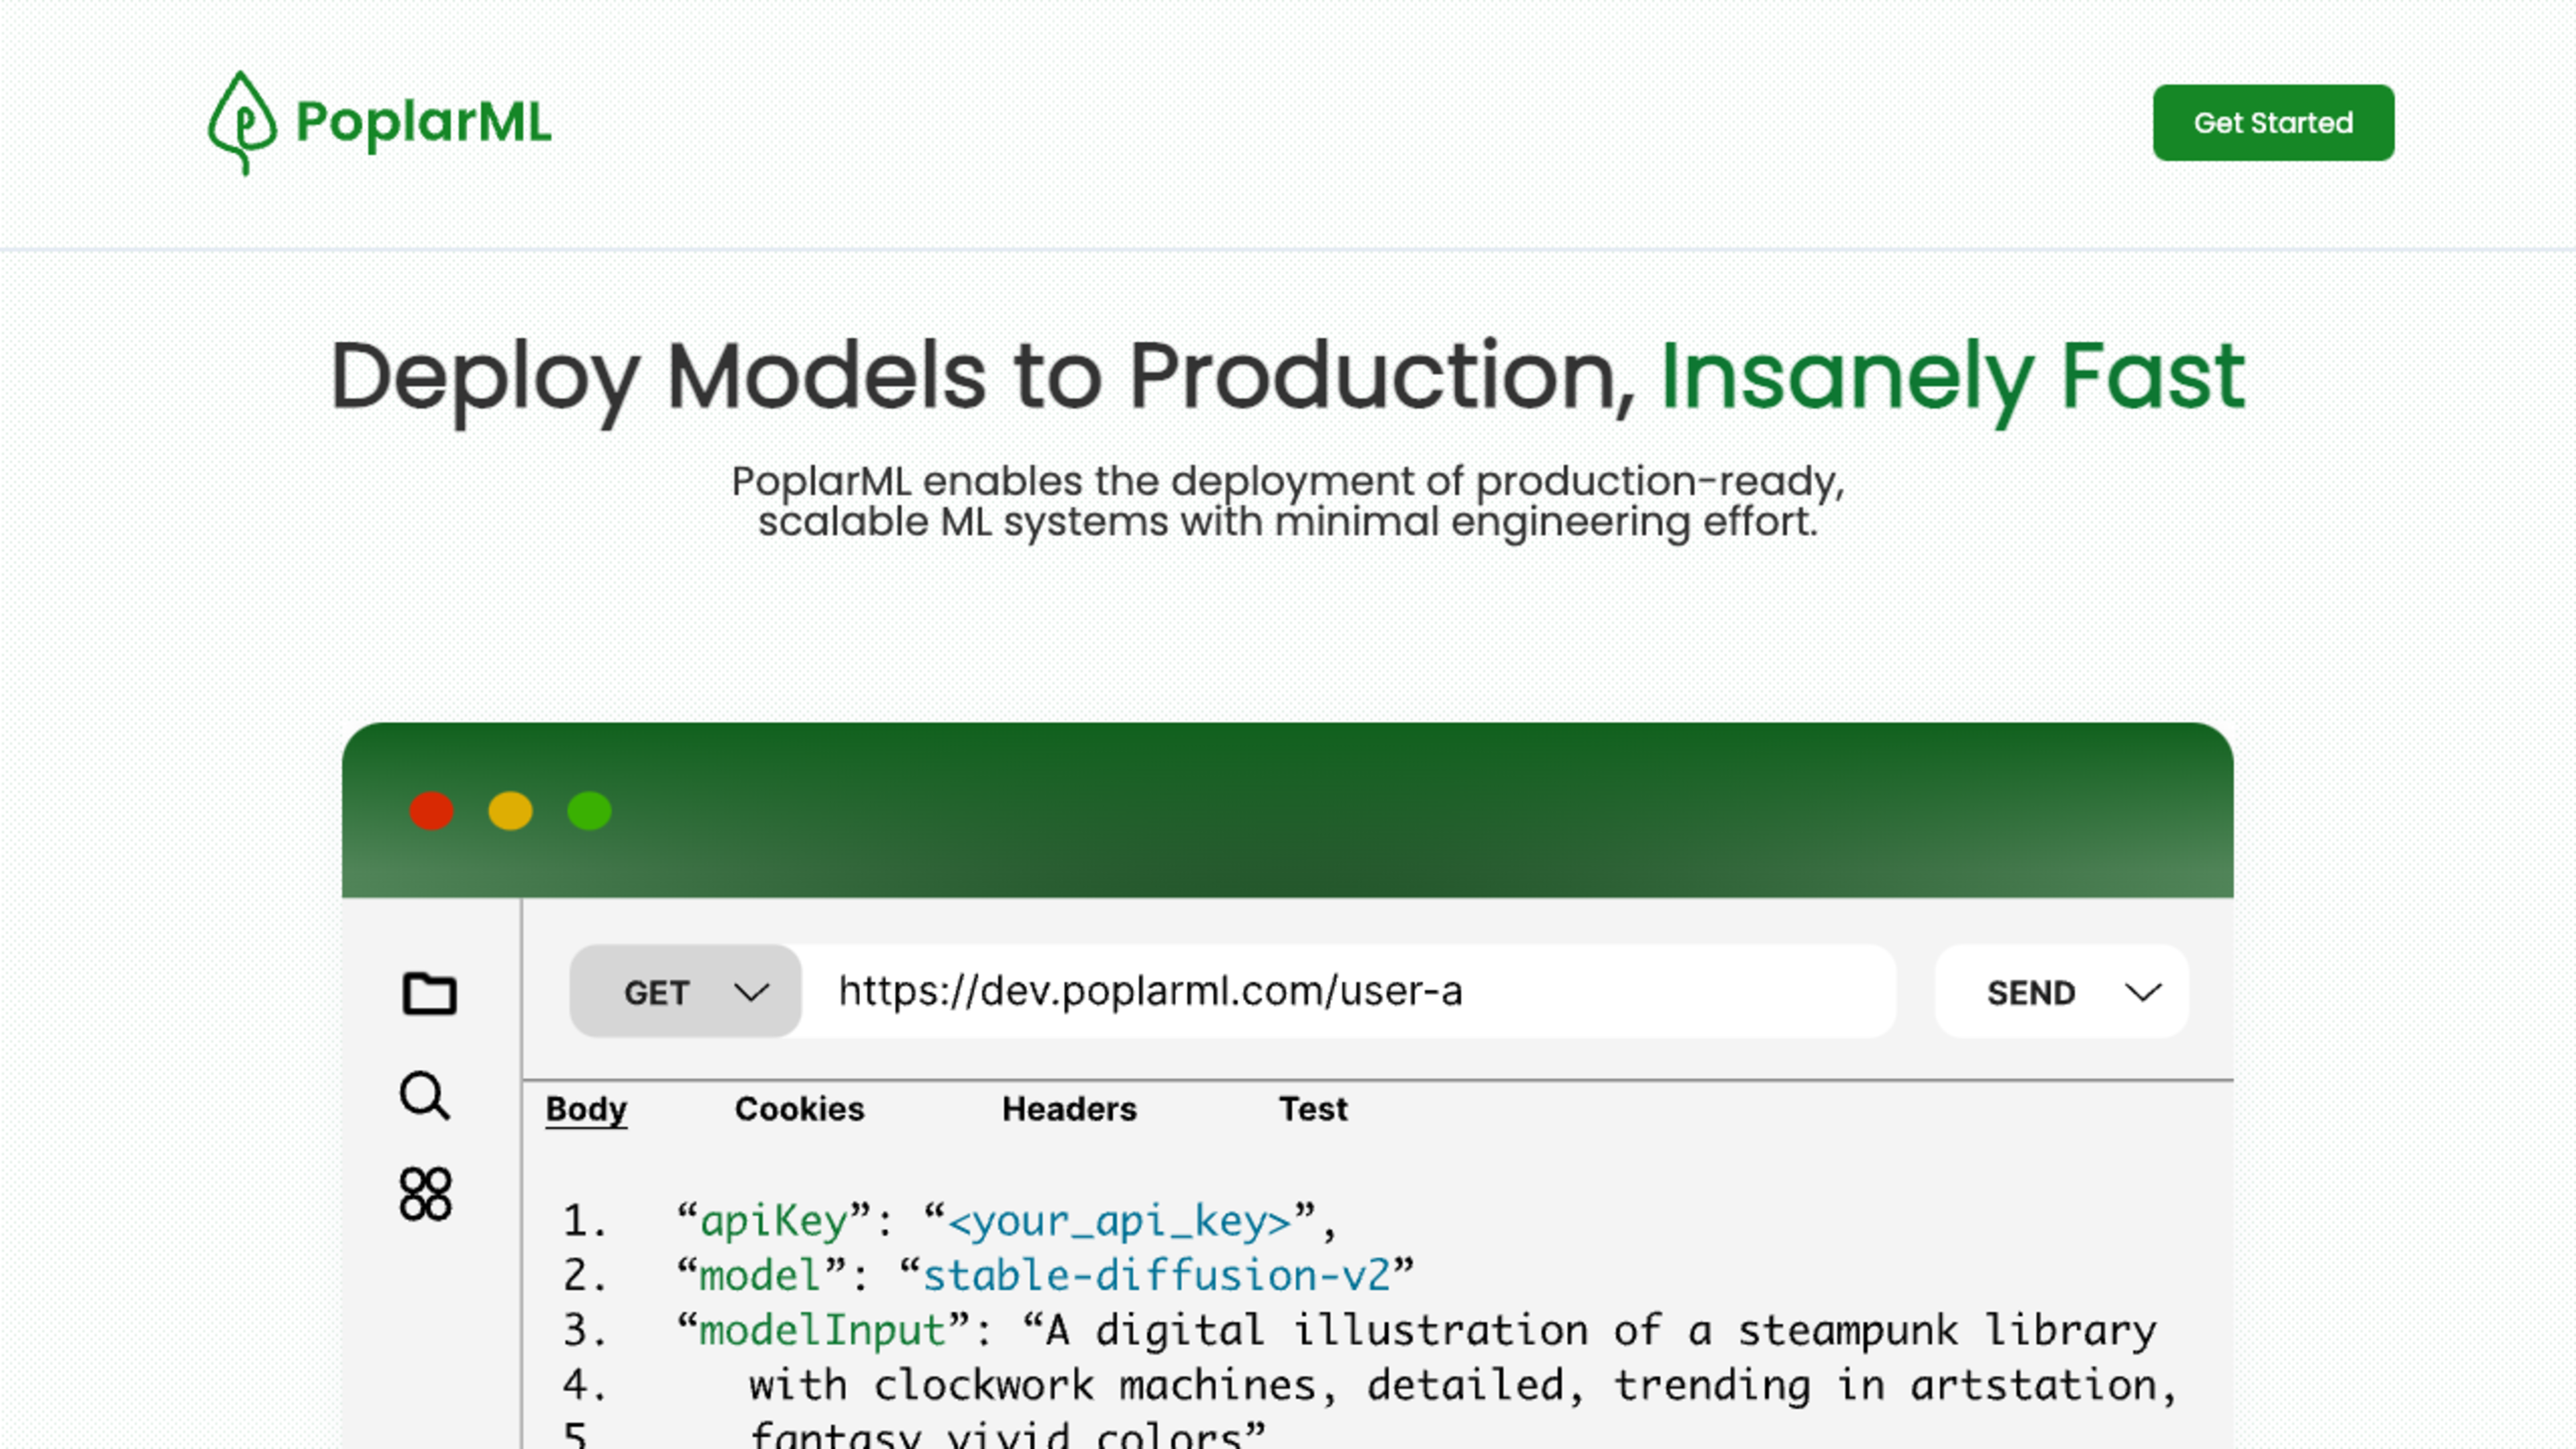This screenshot has height=1449, width=2576.
Task: Click the red window dot
Action: pyautogui.click(x=432, y=811)
